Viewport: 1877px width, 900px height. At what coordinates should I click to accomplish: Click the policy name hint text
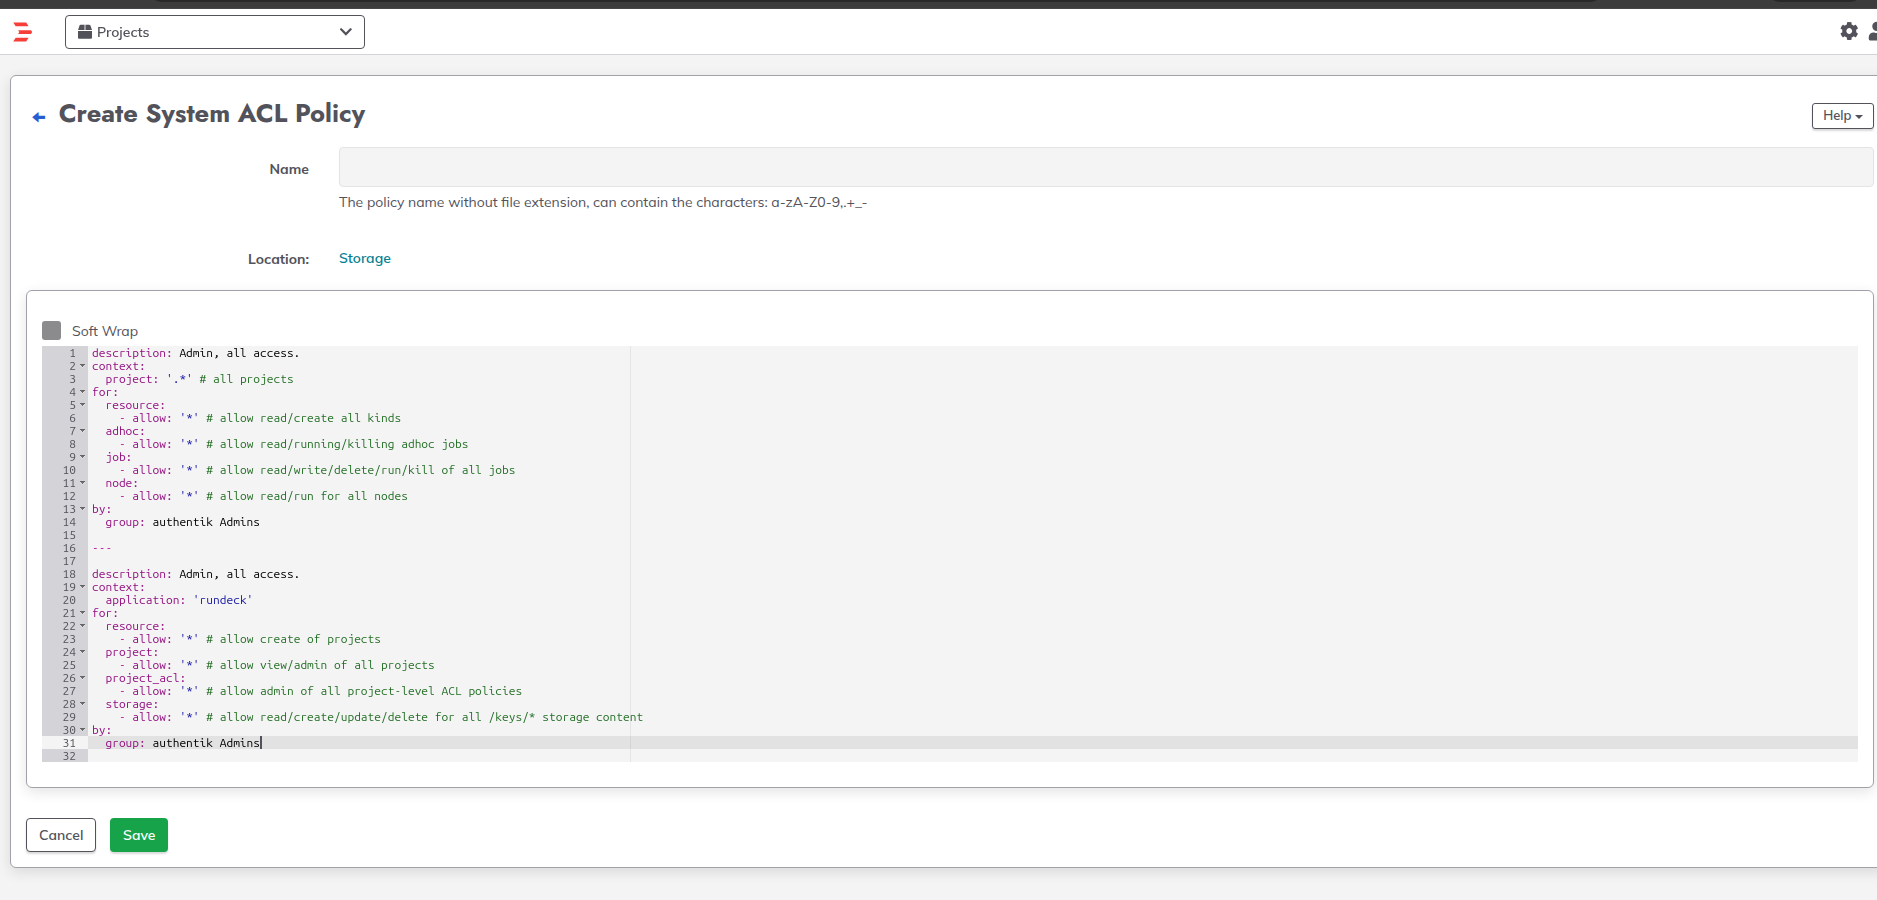pos(603,202)
